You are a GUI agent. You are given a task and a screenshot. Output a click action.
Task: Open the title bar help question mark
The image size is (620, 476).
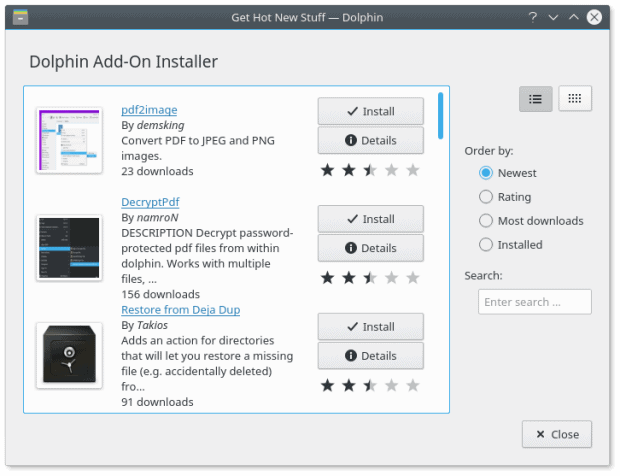click(x=532, y=17)
